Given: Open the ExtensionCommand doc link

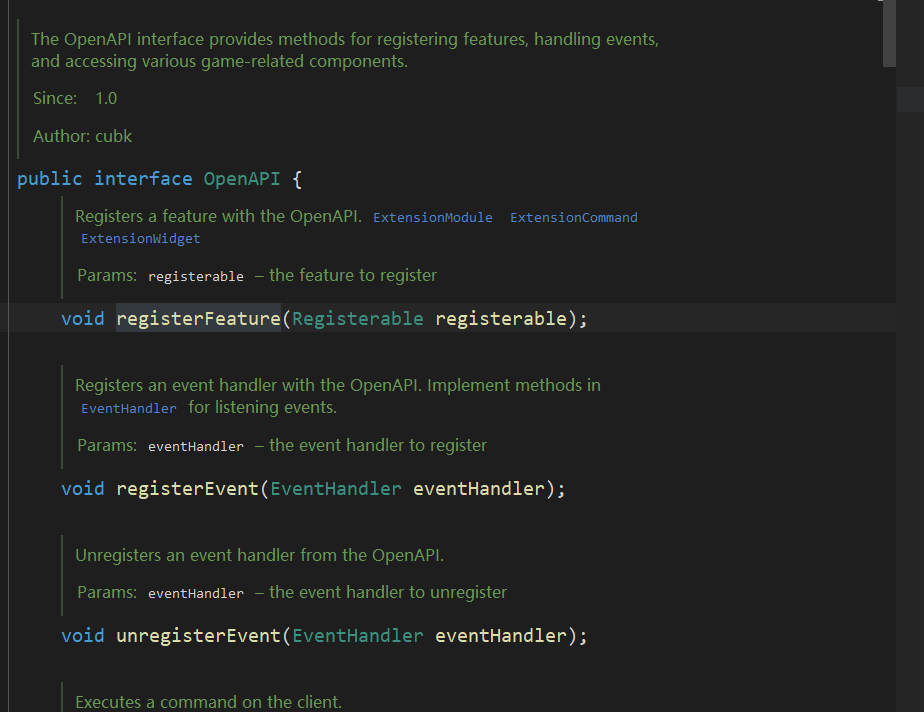Looking at the screenshot, I should (573, 217).
